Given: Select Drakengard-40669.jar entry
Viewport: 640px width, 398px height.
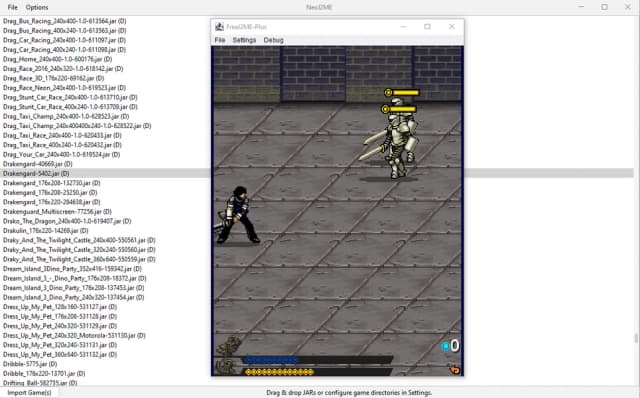Looking at the screenshot, I should coord(38,164).
